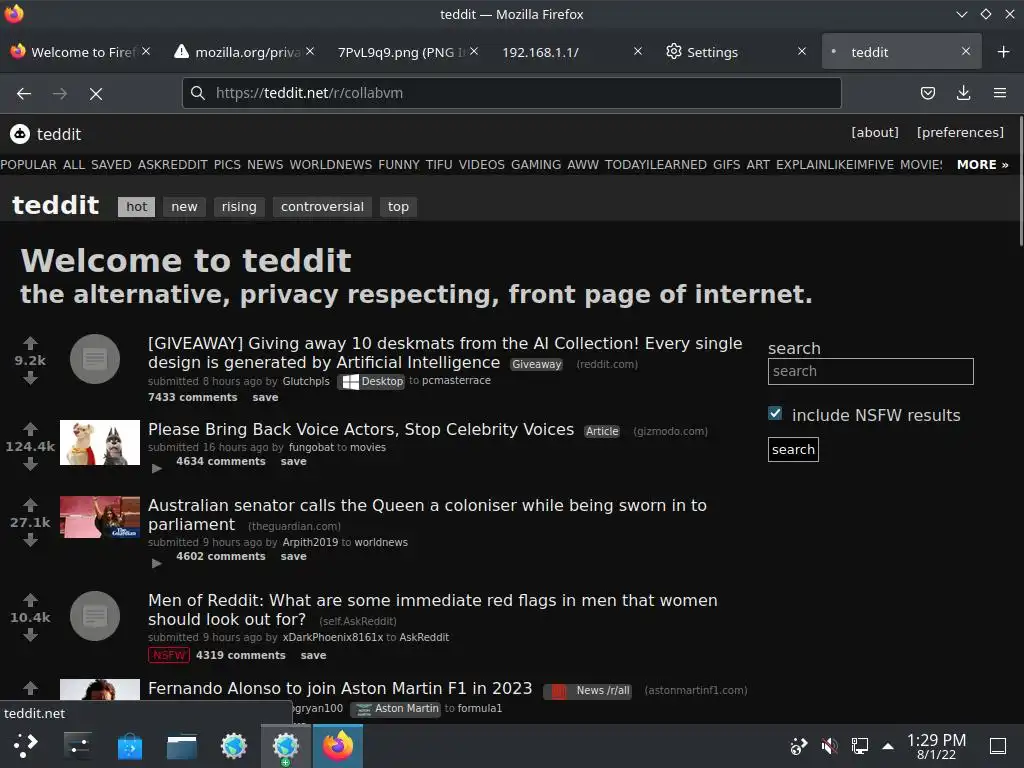Image resolution: width=1024 pixels, height=768 pixels.
Task: Sort posts by hot
Action: (136, 206)
